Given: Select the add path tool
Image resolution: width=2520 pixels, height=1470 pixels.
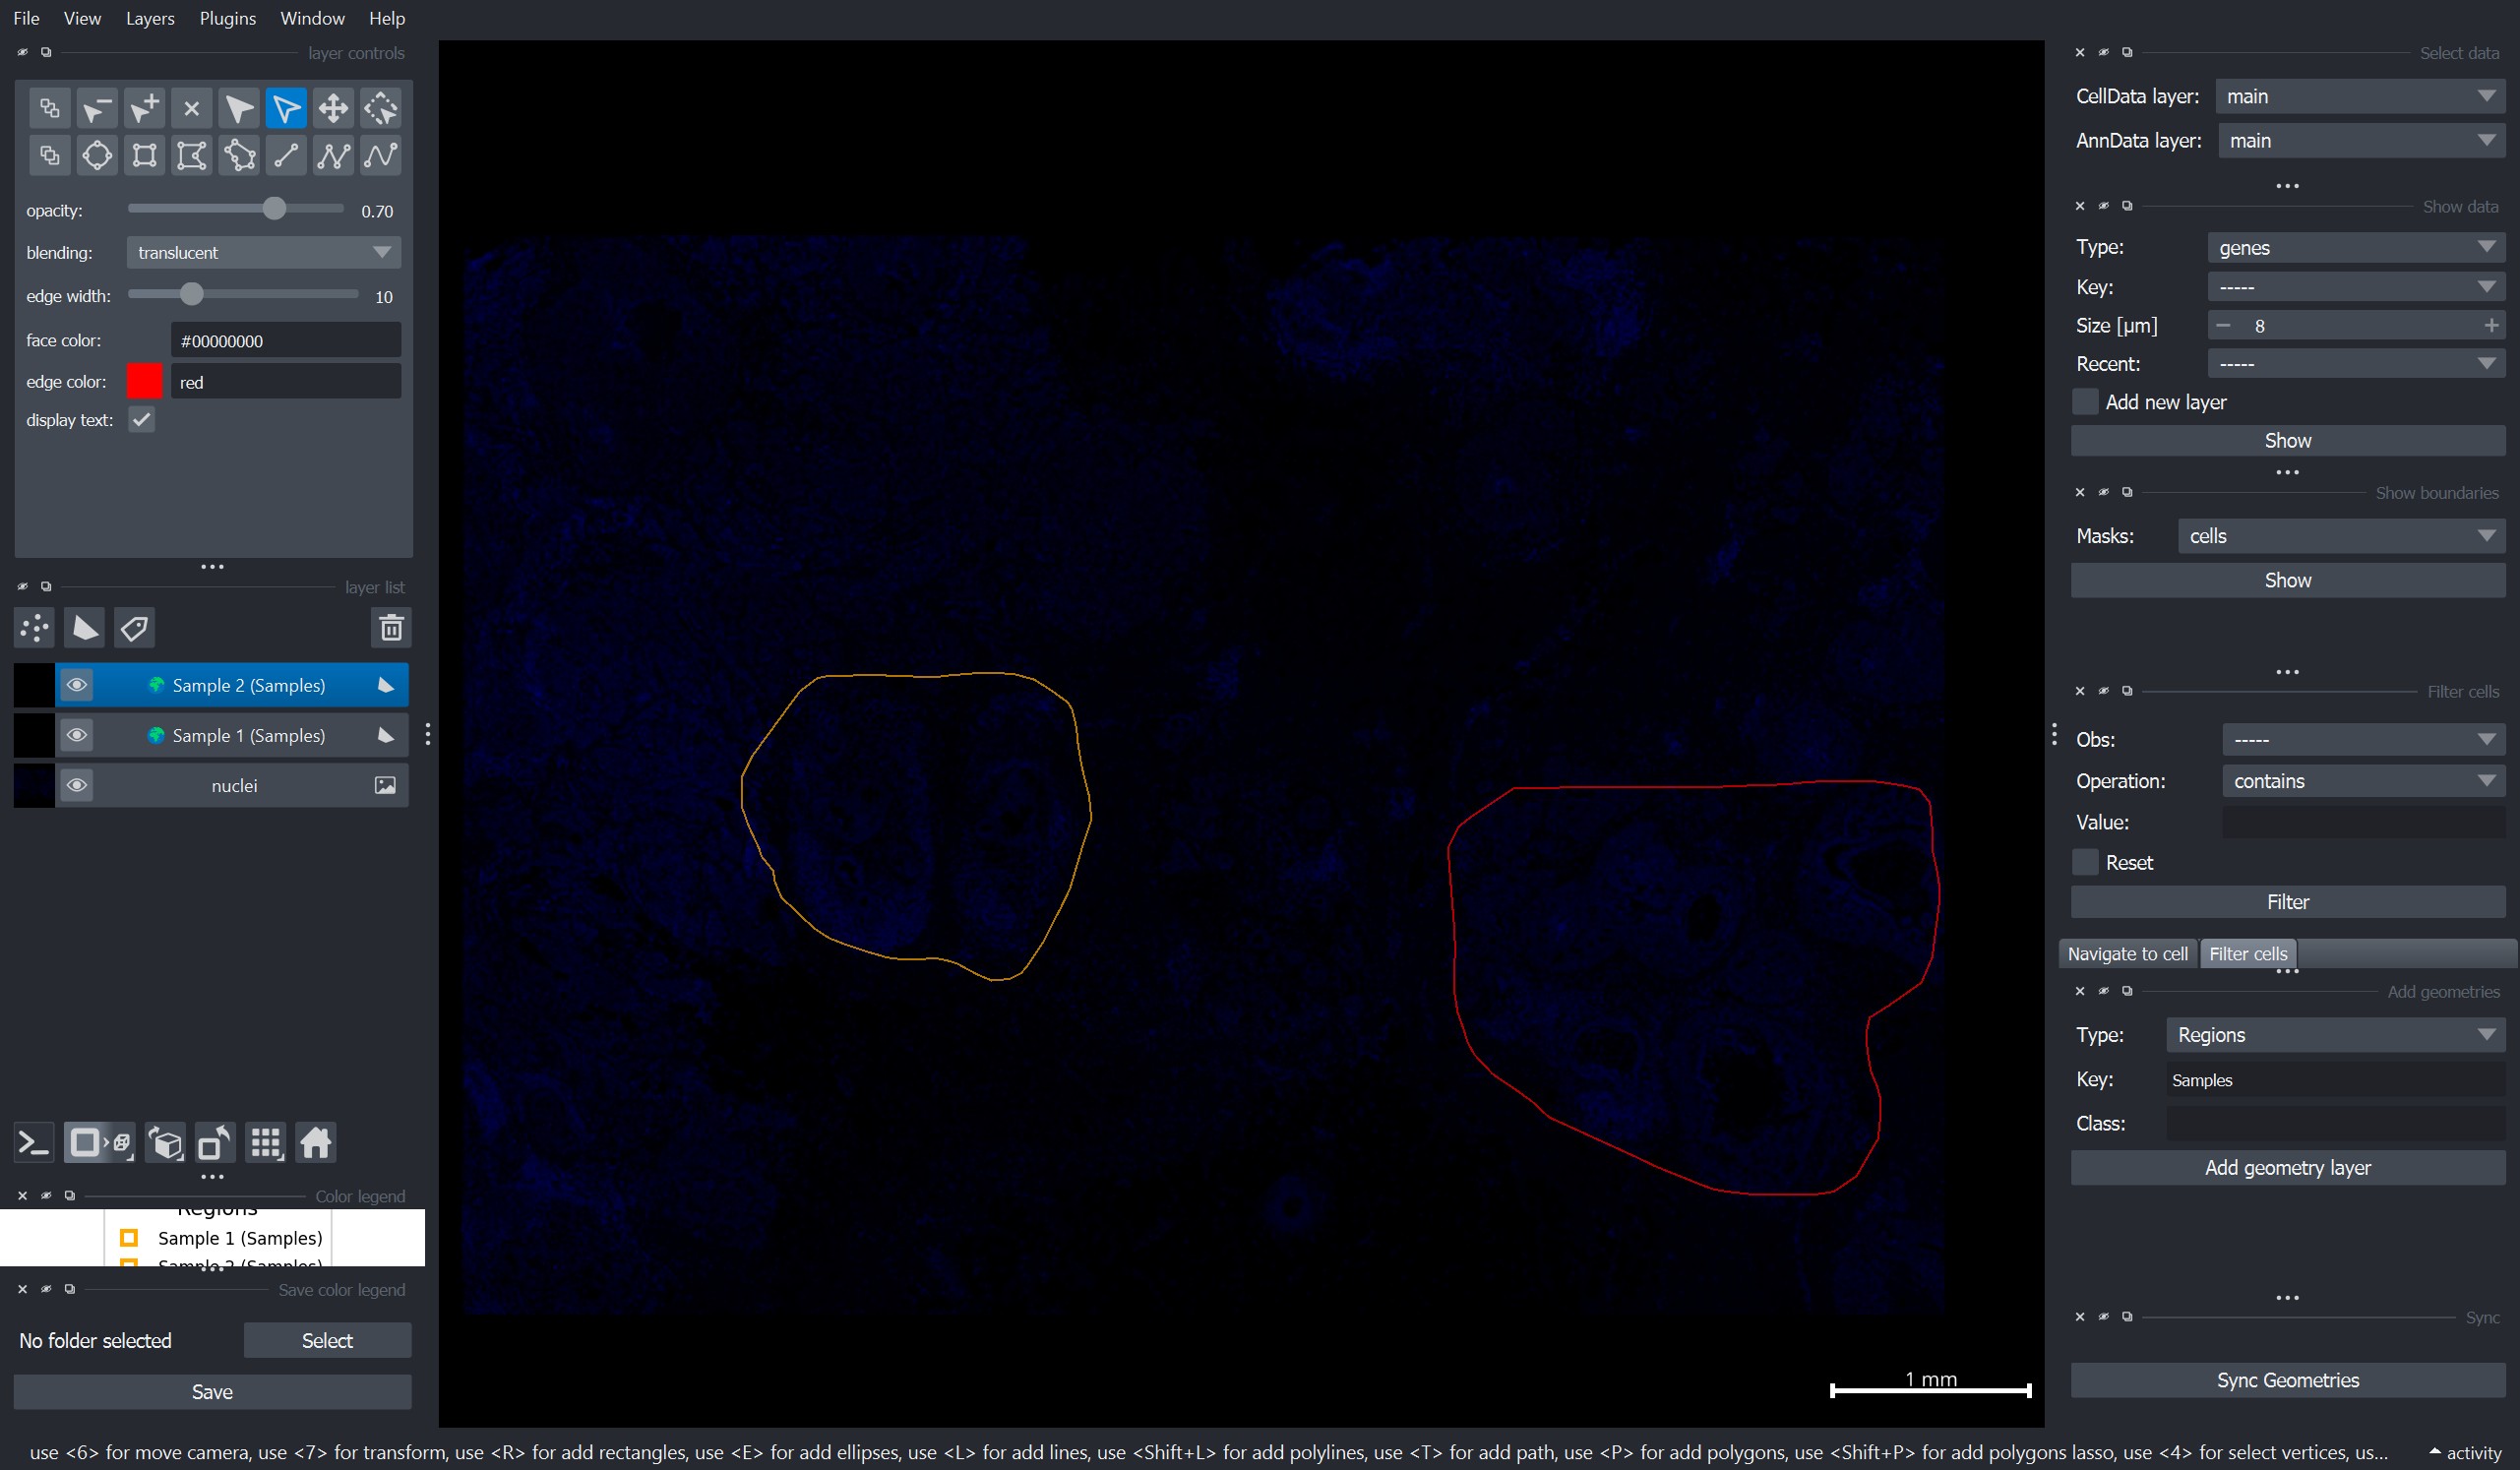Looking at the screenshot, I should pos(381,155).
